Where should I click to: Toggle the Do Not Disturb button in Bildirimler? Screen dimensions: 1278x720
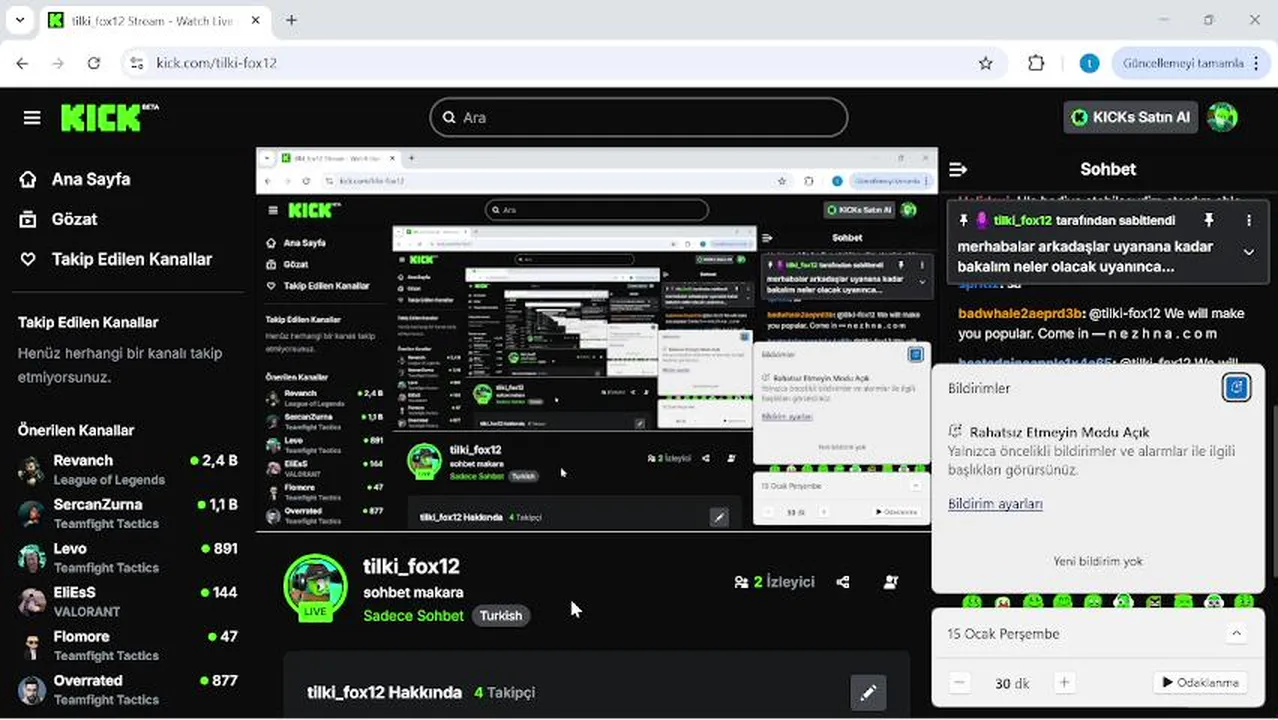[x=1236, y=387]
